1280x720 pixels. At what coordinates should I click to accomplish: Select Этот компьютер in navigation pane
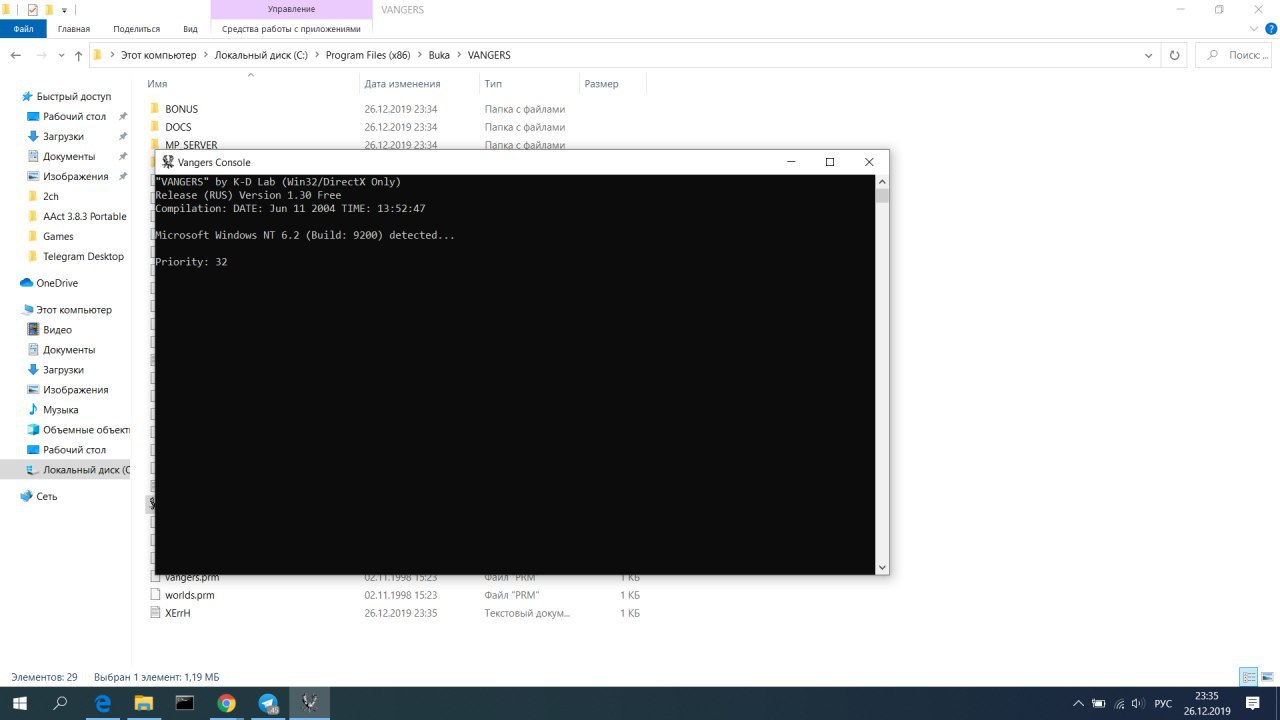point(74,310)
